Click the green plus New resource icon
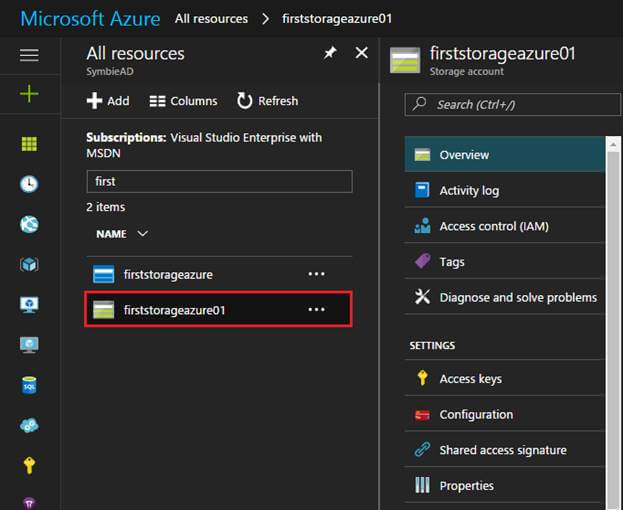This screenshot has height=510, width=623. coord(29,94)
